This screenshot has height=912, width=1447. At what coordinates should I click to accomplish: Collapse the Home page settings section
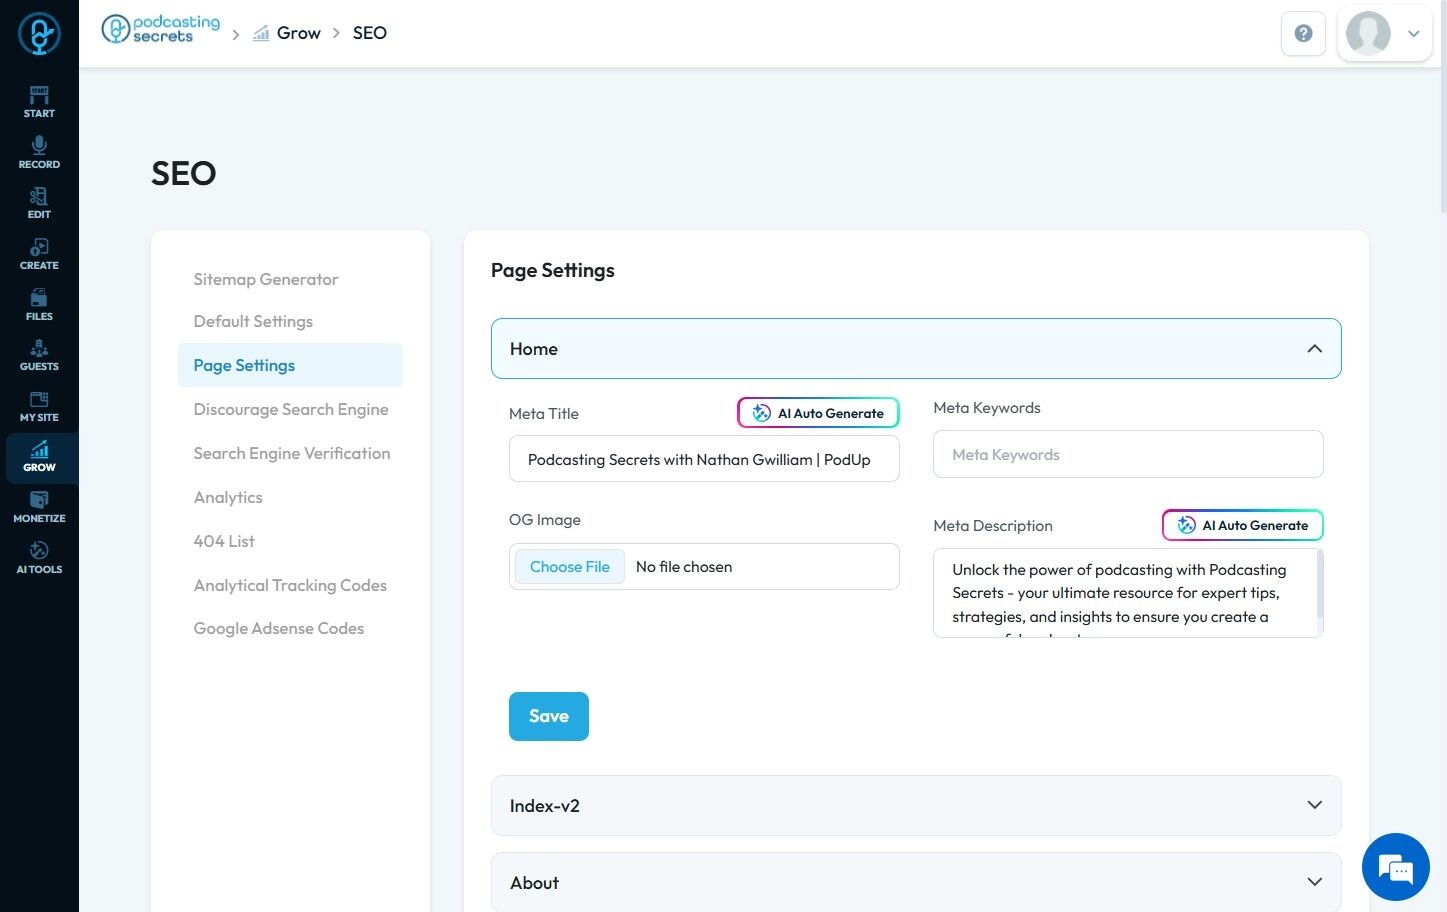click(x=1314, y=349)
